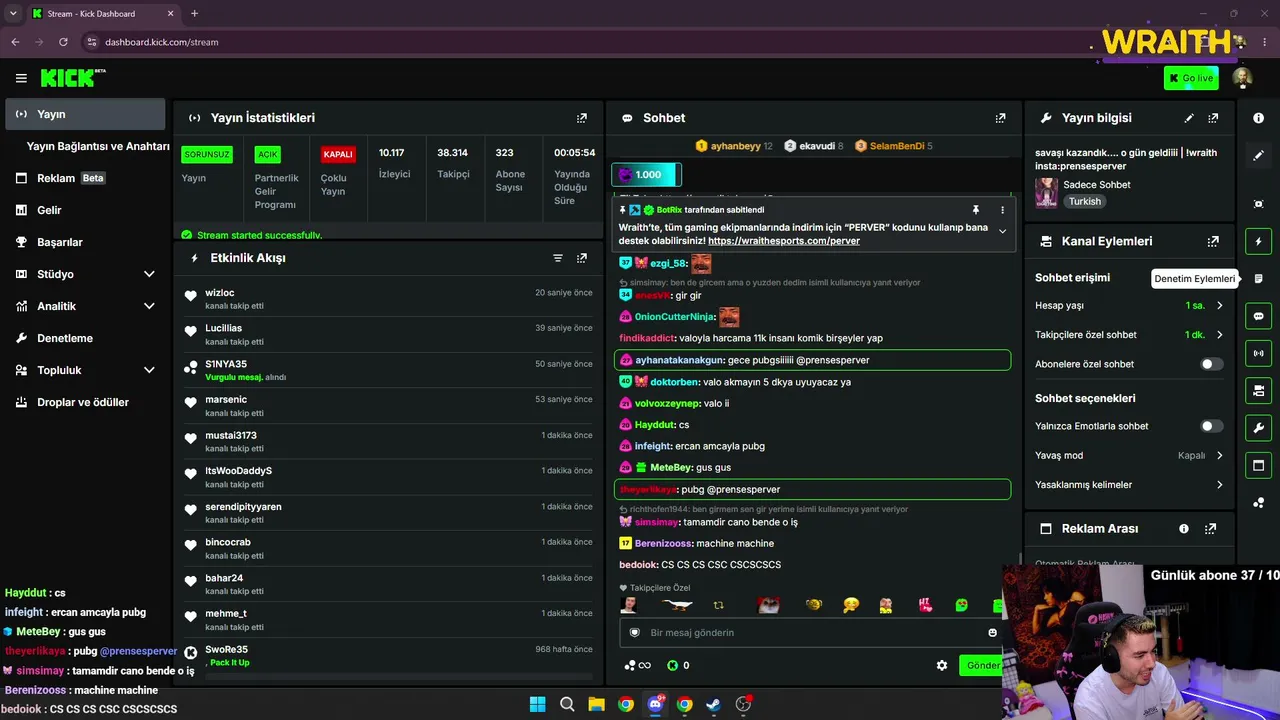Click top gifter ayhanbeyy in leaderboard

(734, 146)
